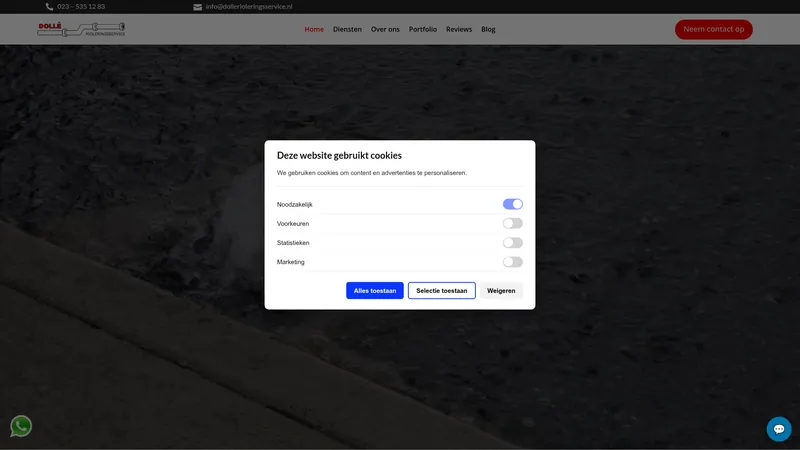The width and height of the screenshot is (800, 450).
Task: Toggle the Noodzakelijk cookie switch
Action: tap(512, 204)
